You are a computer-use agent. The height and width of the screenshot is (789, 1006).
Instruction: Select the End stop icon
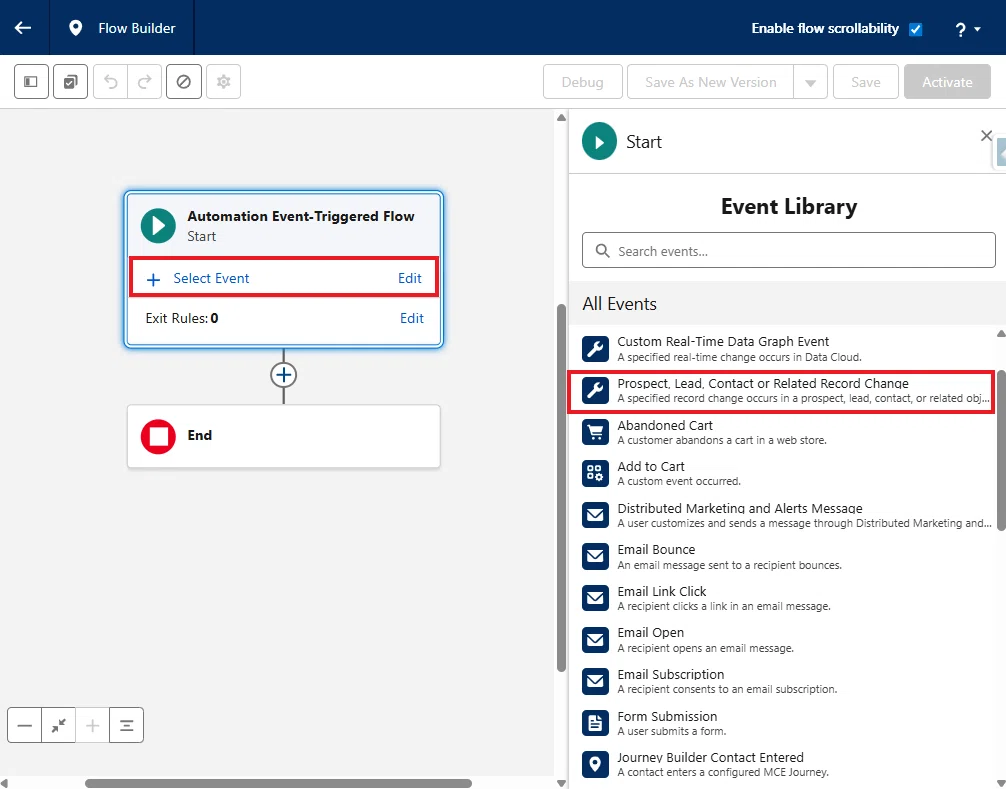(x=158, y=437)
